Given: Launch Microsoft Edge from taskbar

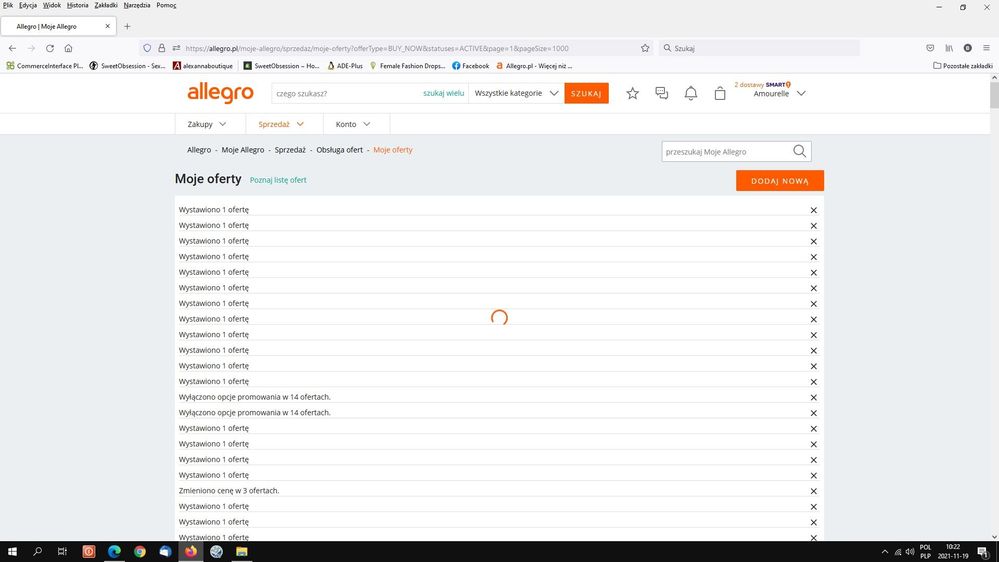Looking at the screenshot, I should pyautogui.click(x=114, y=552).
